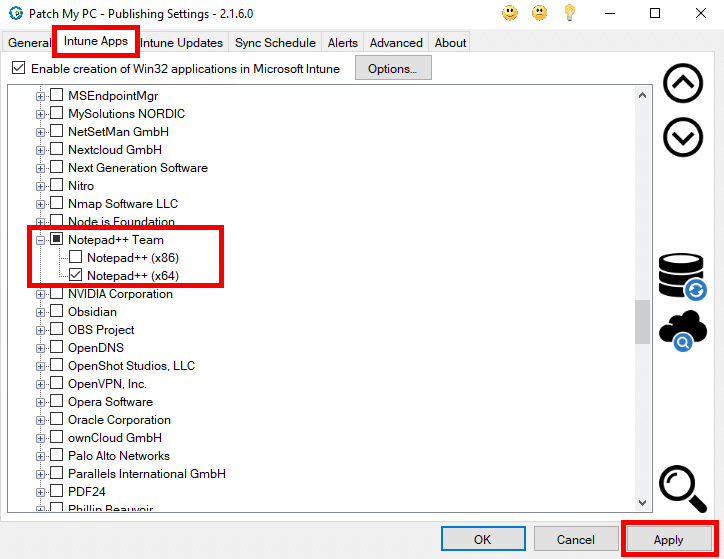Click the happy smiley face icon
Screen dimensions: 724x559
pyautogui.click(x=510, y=13)
